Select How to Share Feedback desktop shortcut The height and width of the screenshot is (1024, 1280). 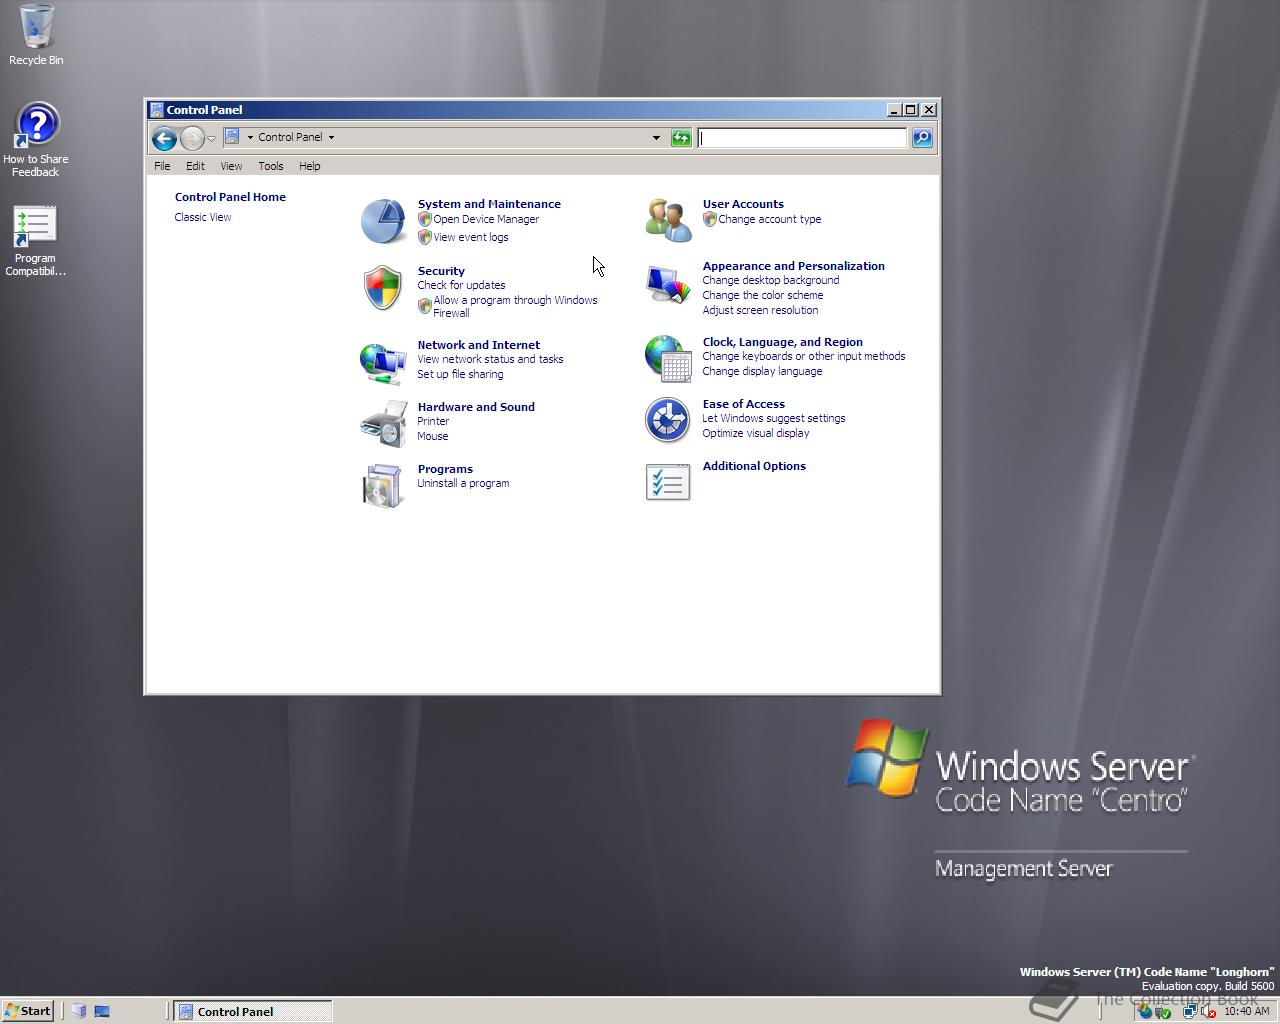coord(36,140)
